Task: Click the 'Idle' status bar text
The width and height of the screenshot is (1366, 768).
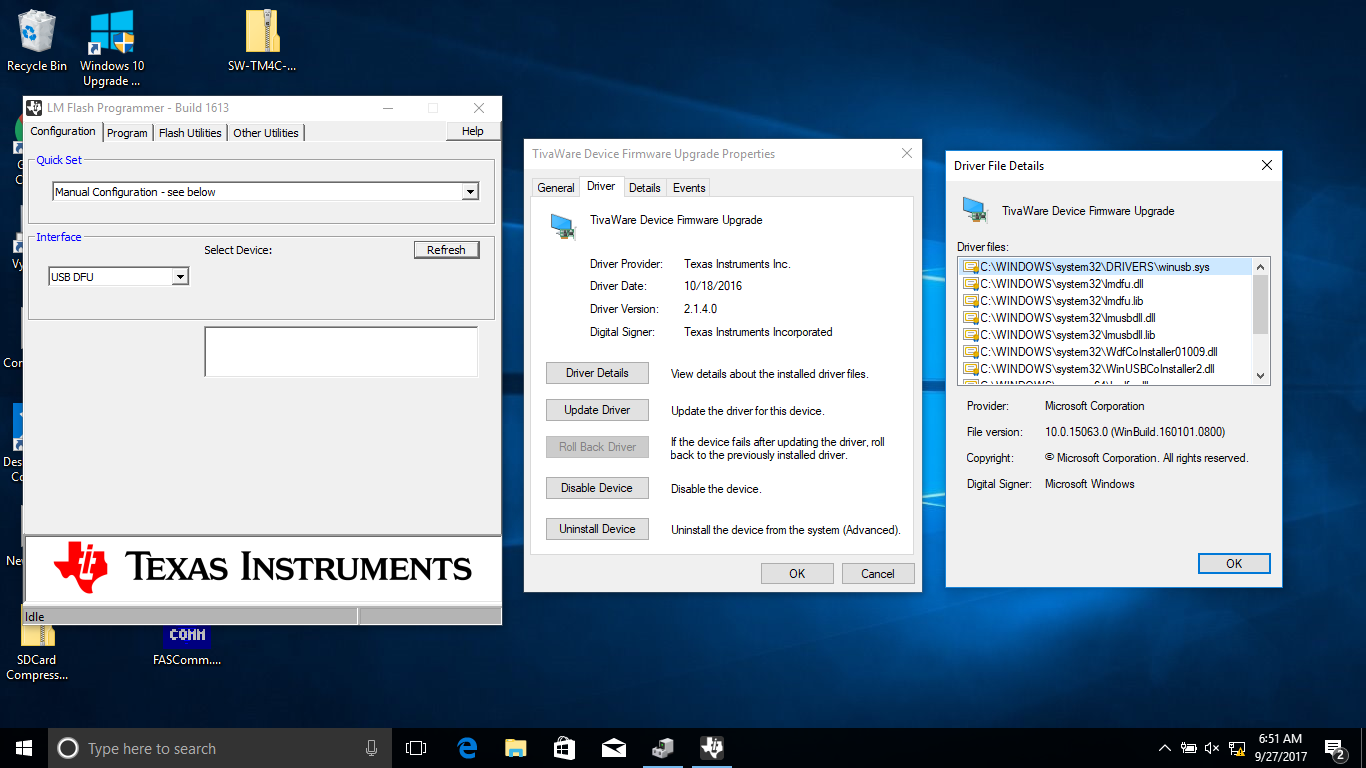Action: pos(35,616)
